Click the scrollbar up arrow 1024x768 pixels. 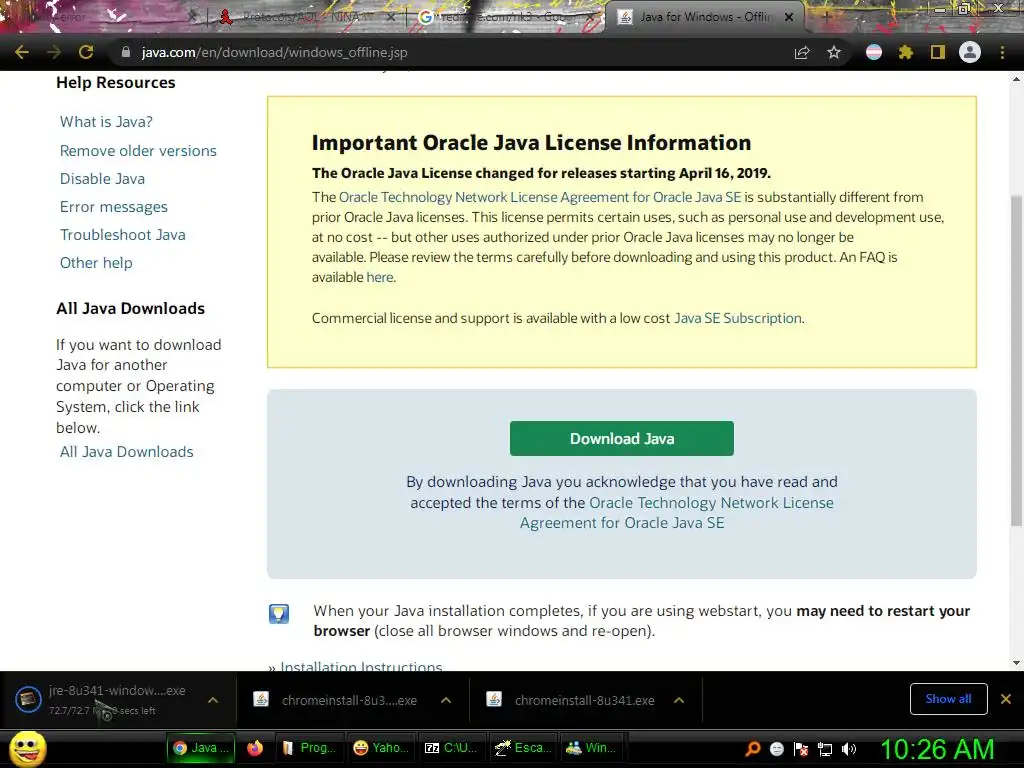pos(1016,79)
